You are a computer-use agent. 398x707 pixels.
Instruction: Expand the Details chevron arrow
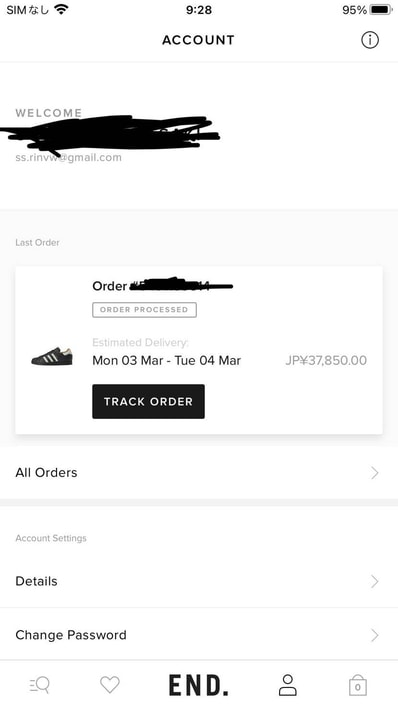coord(375,581)
